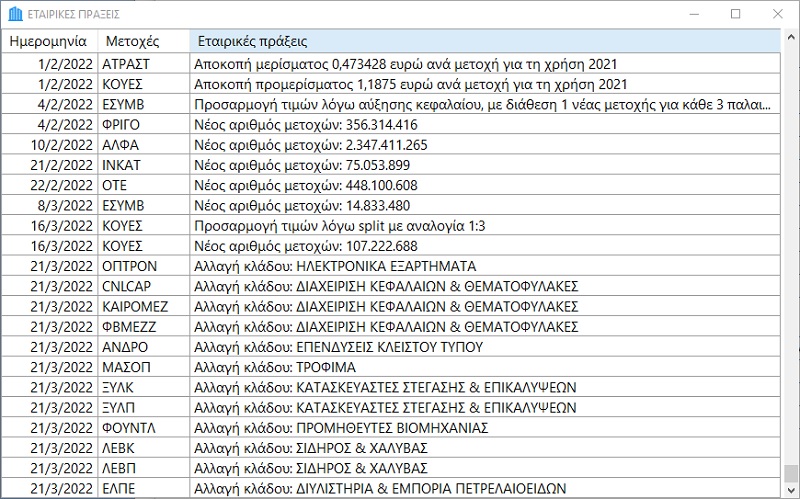Click the vertical scrollbar thumb
800x499 pixels.
coord(790,473)
